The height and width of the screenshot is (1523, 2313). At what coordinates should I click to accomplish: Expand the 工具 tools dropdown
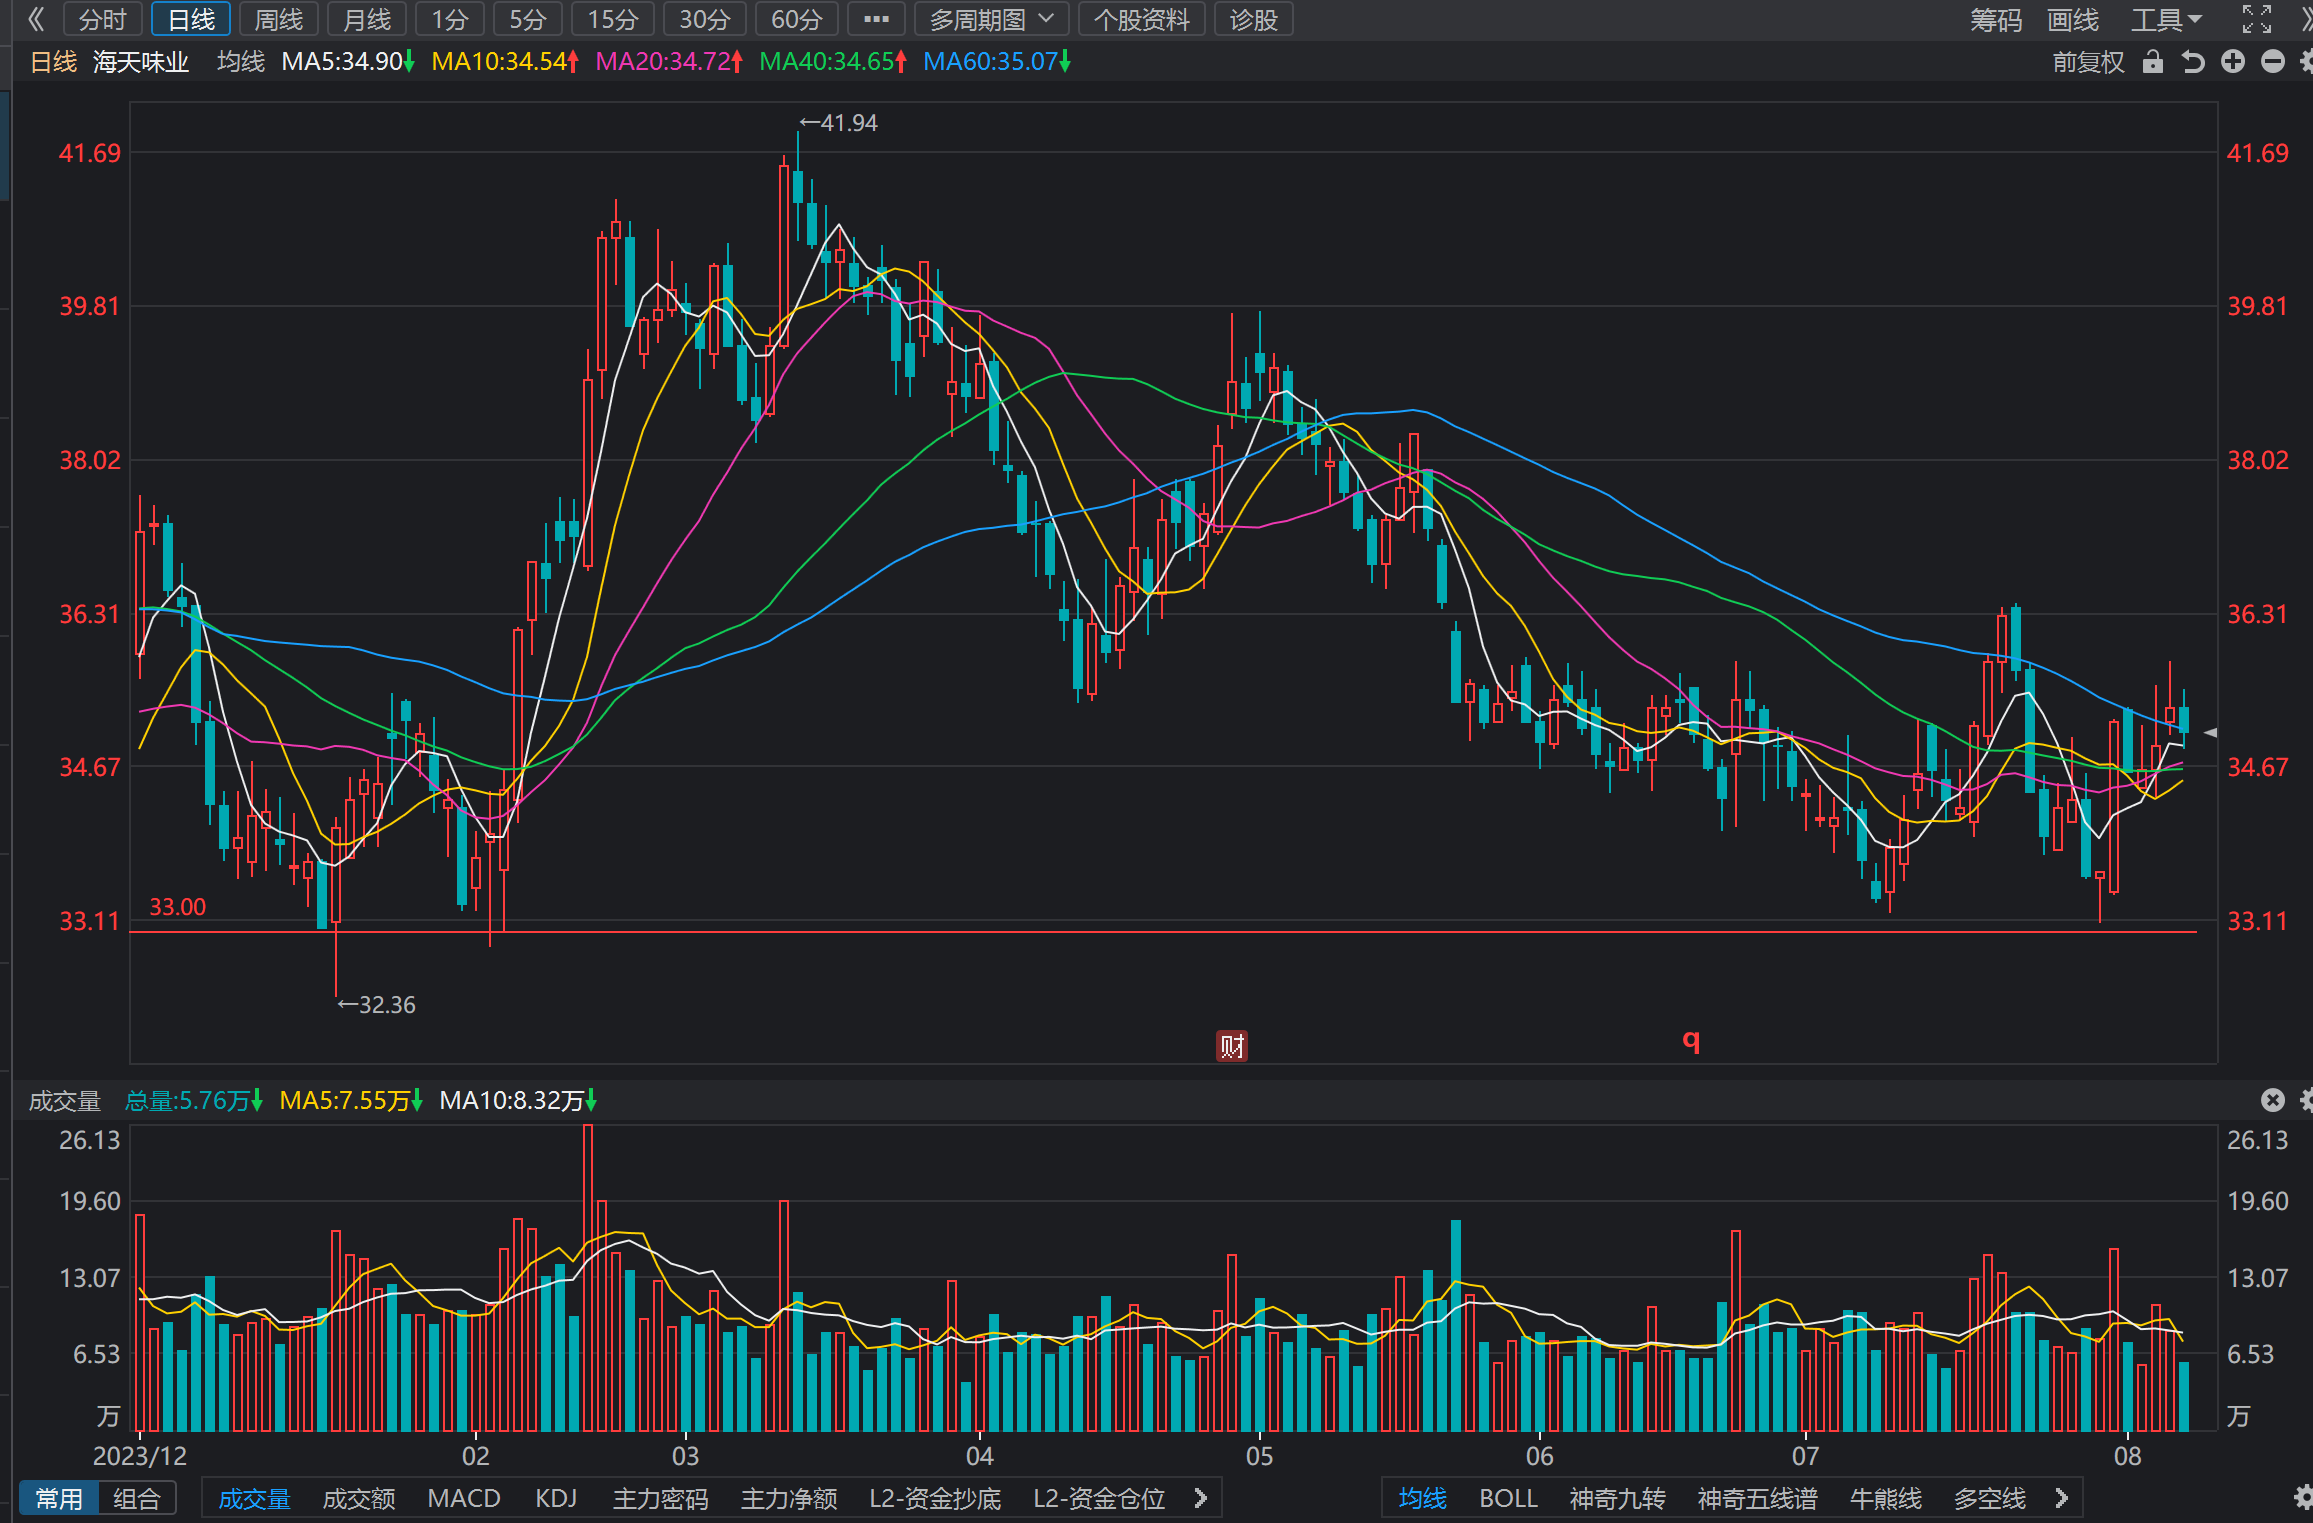click(x=2166, y=19)
